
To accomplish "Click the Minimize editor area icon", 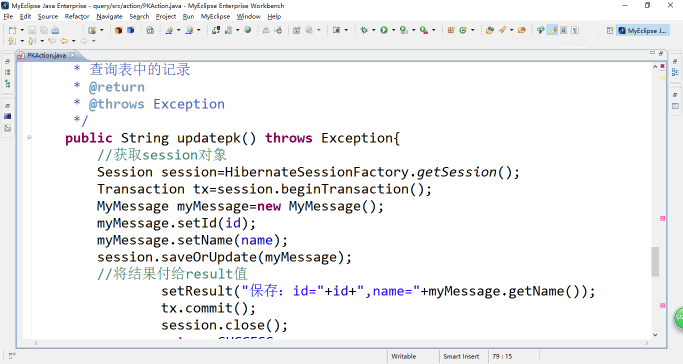I will (652, 53).
